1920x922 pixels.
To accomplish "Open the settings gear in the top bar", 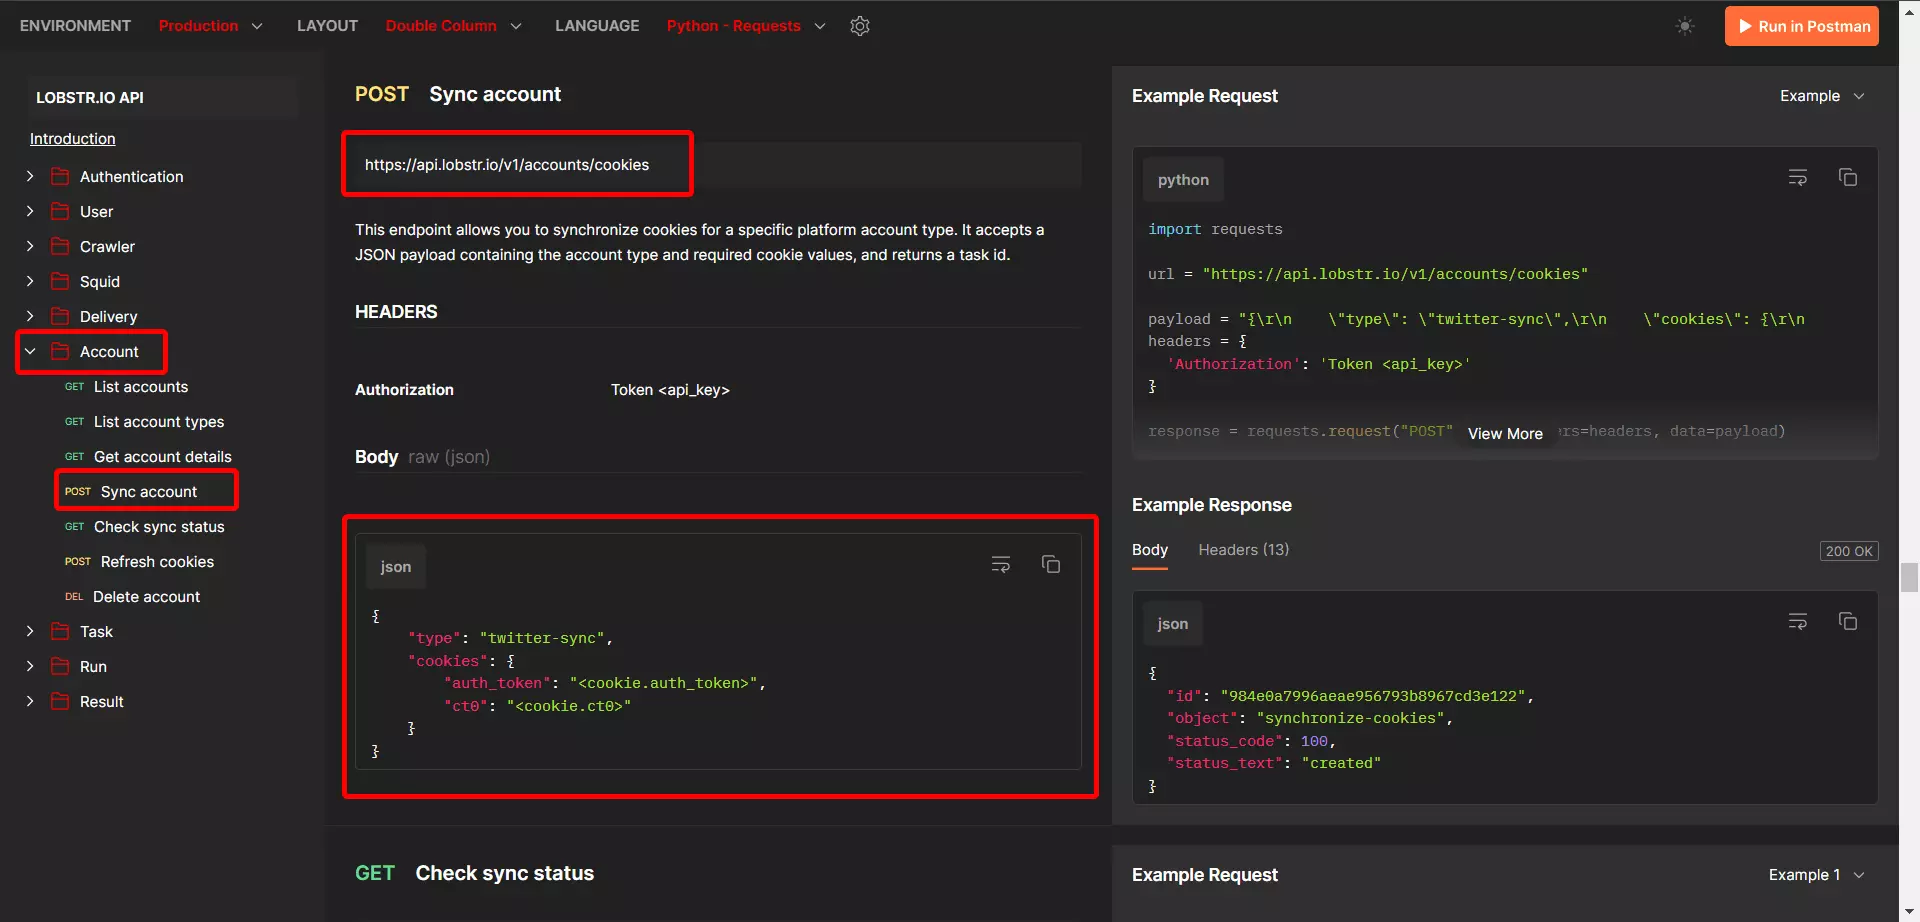I will point(860,25).
